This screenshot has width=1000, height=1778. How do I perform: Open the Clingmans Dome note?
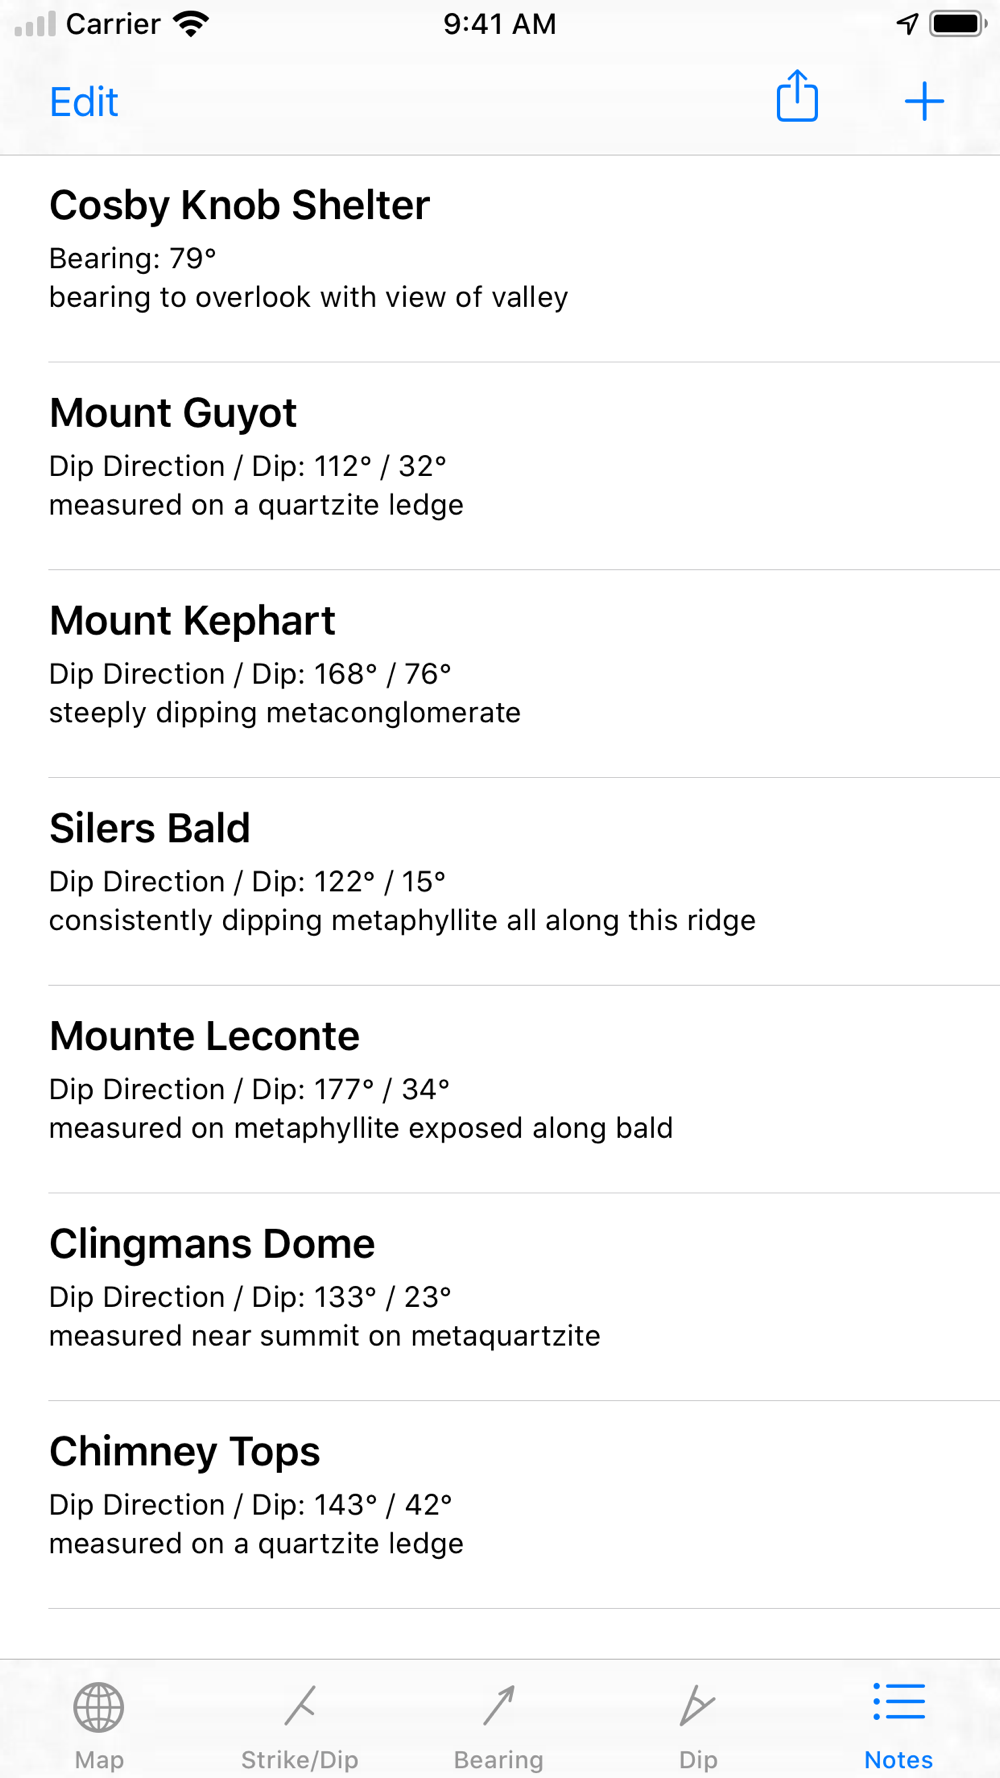[500, 1297]
